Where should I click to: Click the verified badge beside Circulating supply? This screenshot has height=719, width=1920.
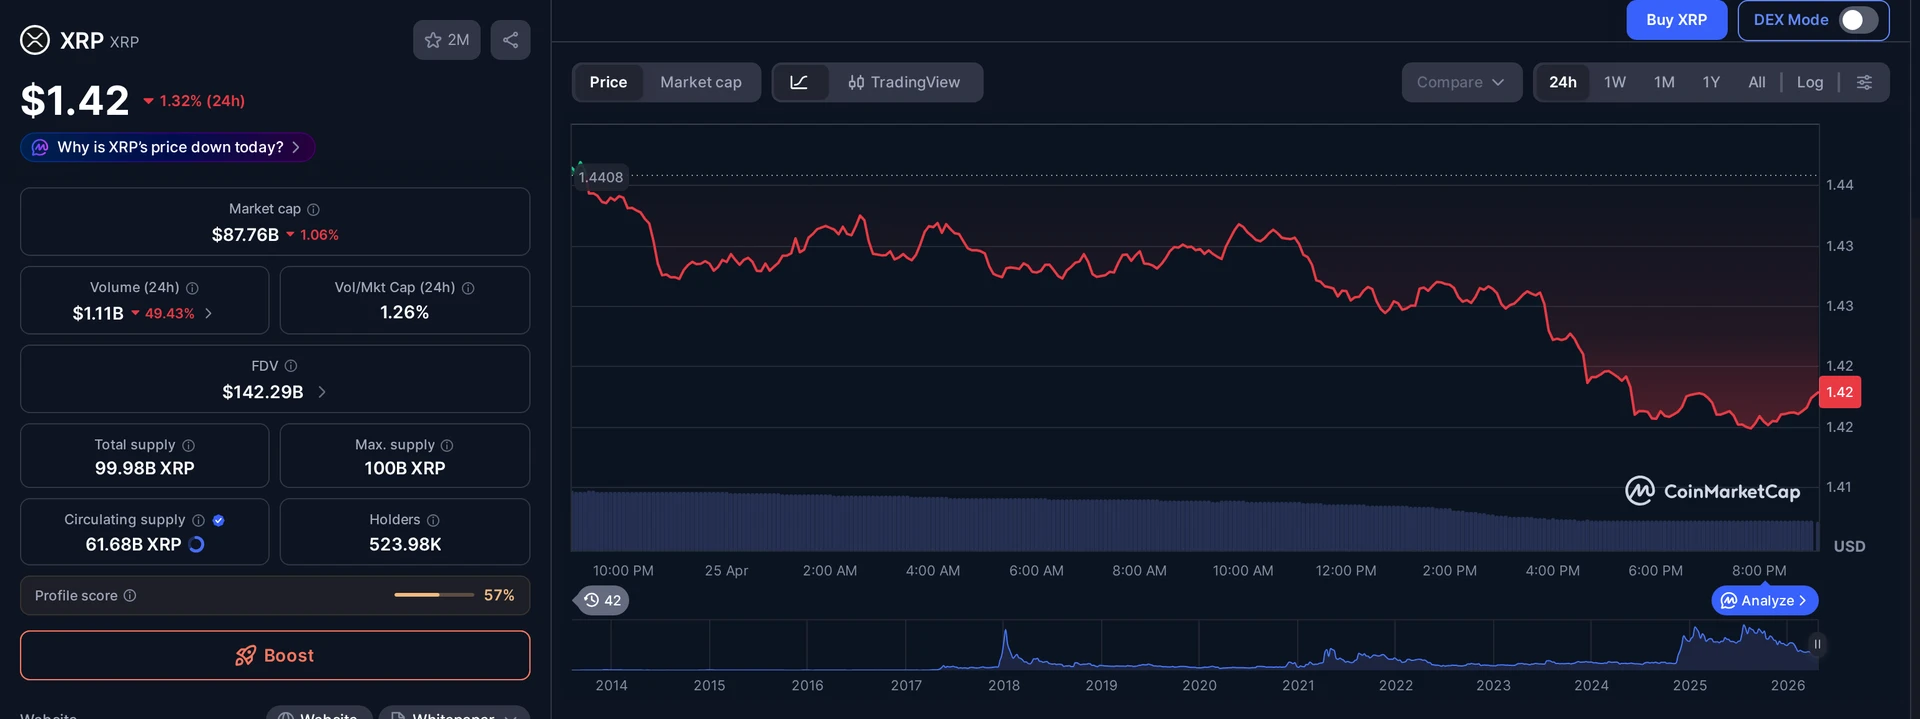(x=219, y=520)
